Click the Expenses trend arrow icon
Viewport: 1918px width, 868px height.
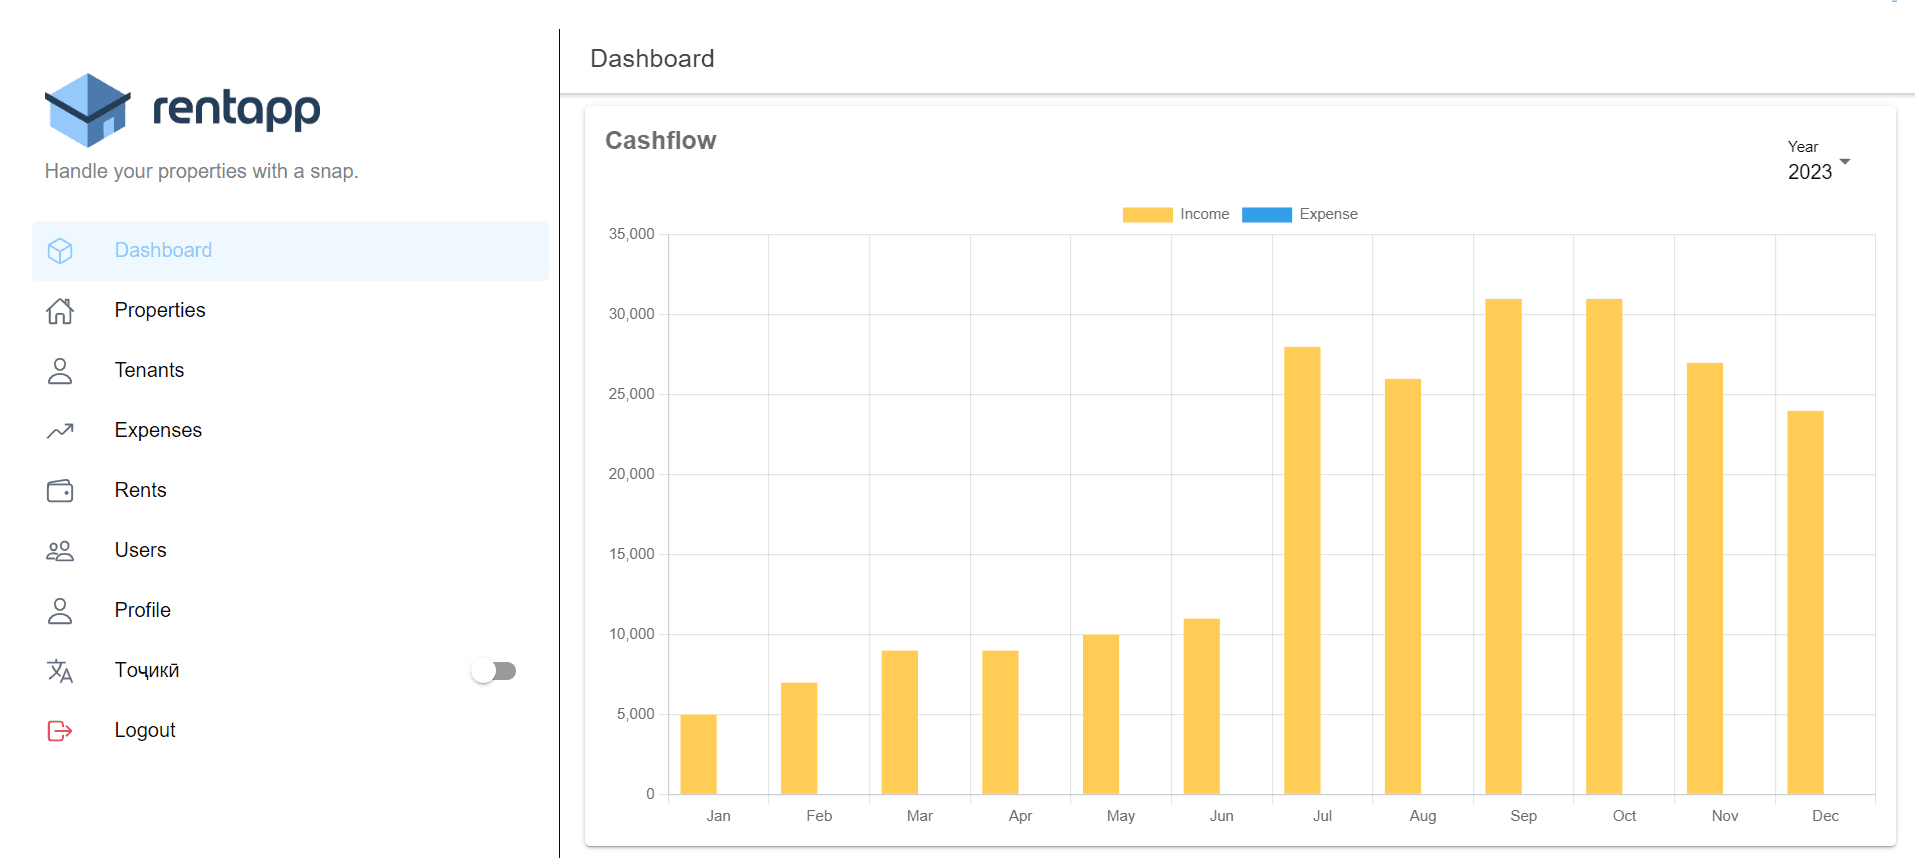pyautogui.click(x=60, y=431)
